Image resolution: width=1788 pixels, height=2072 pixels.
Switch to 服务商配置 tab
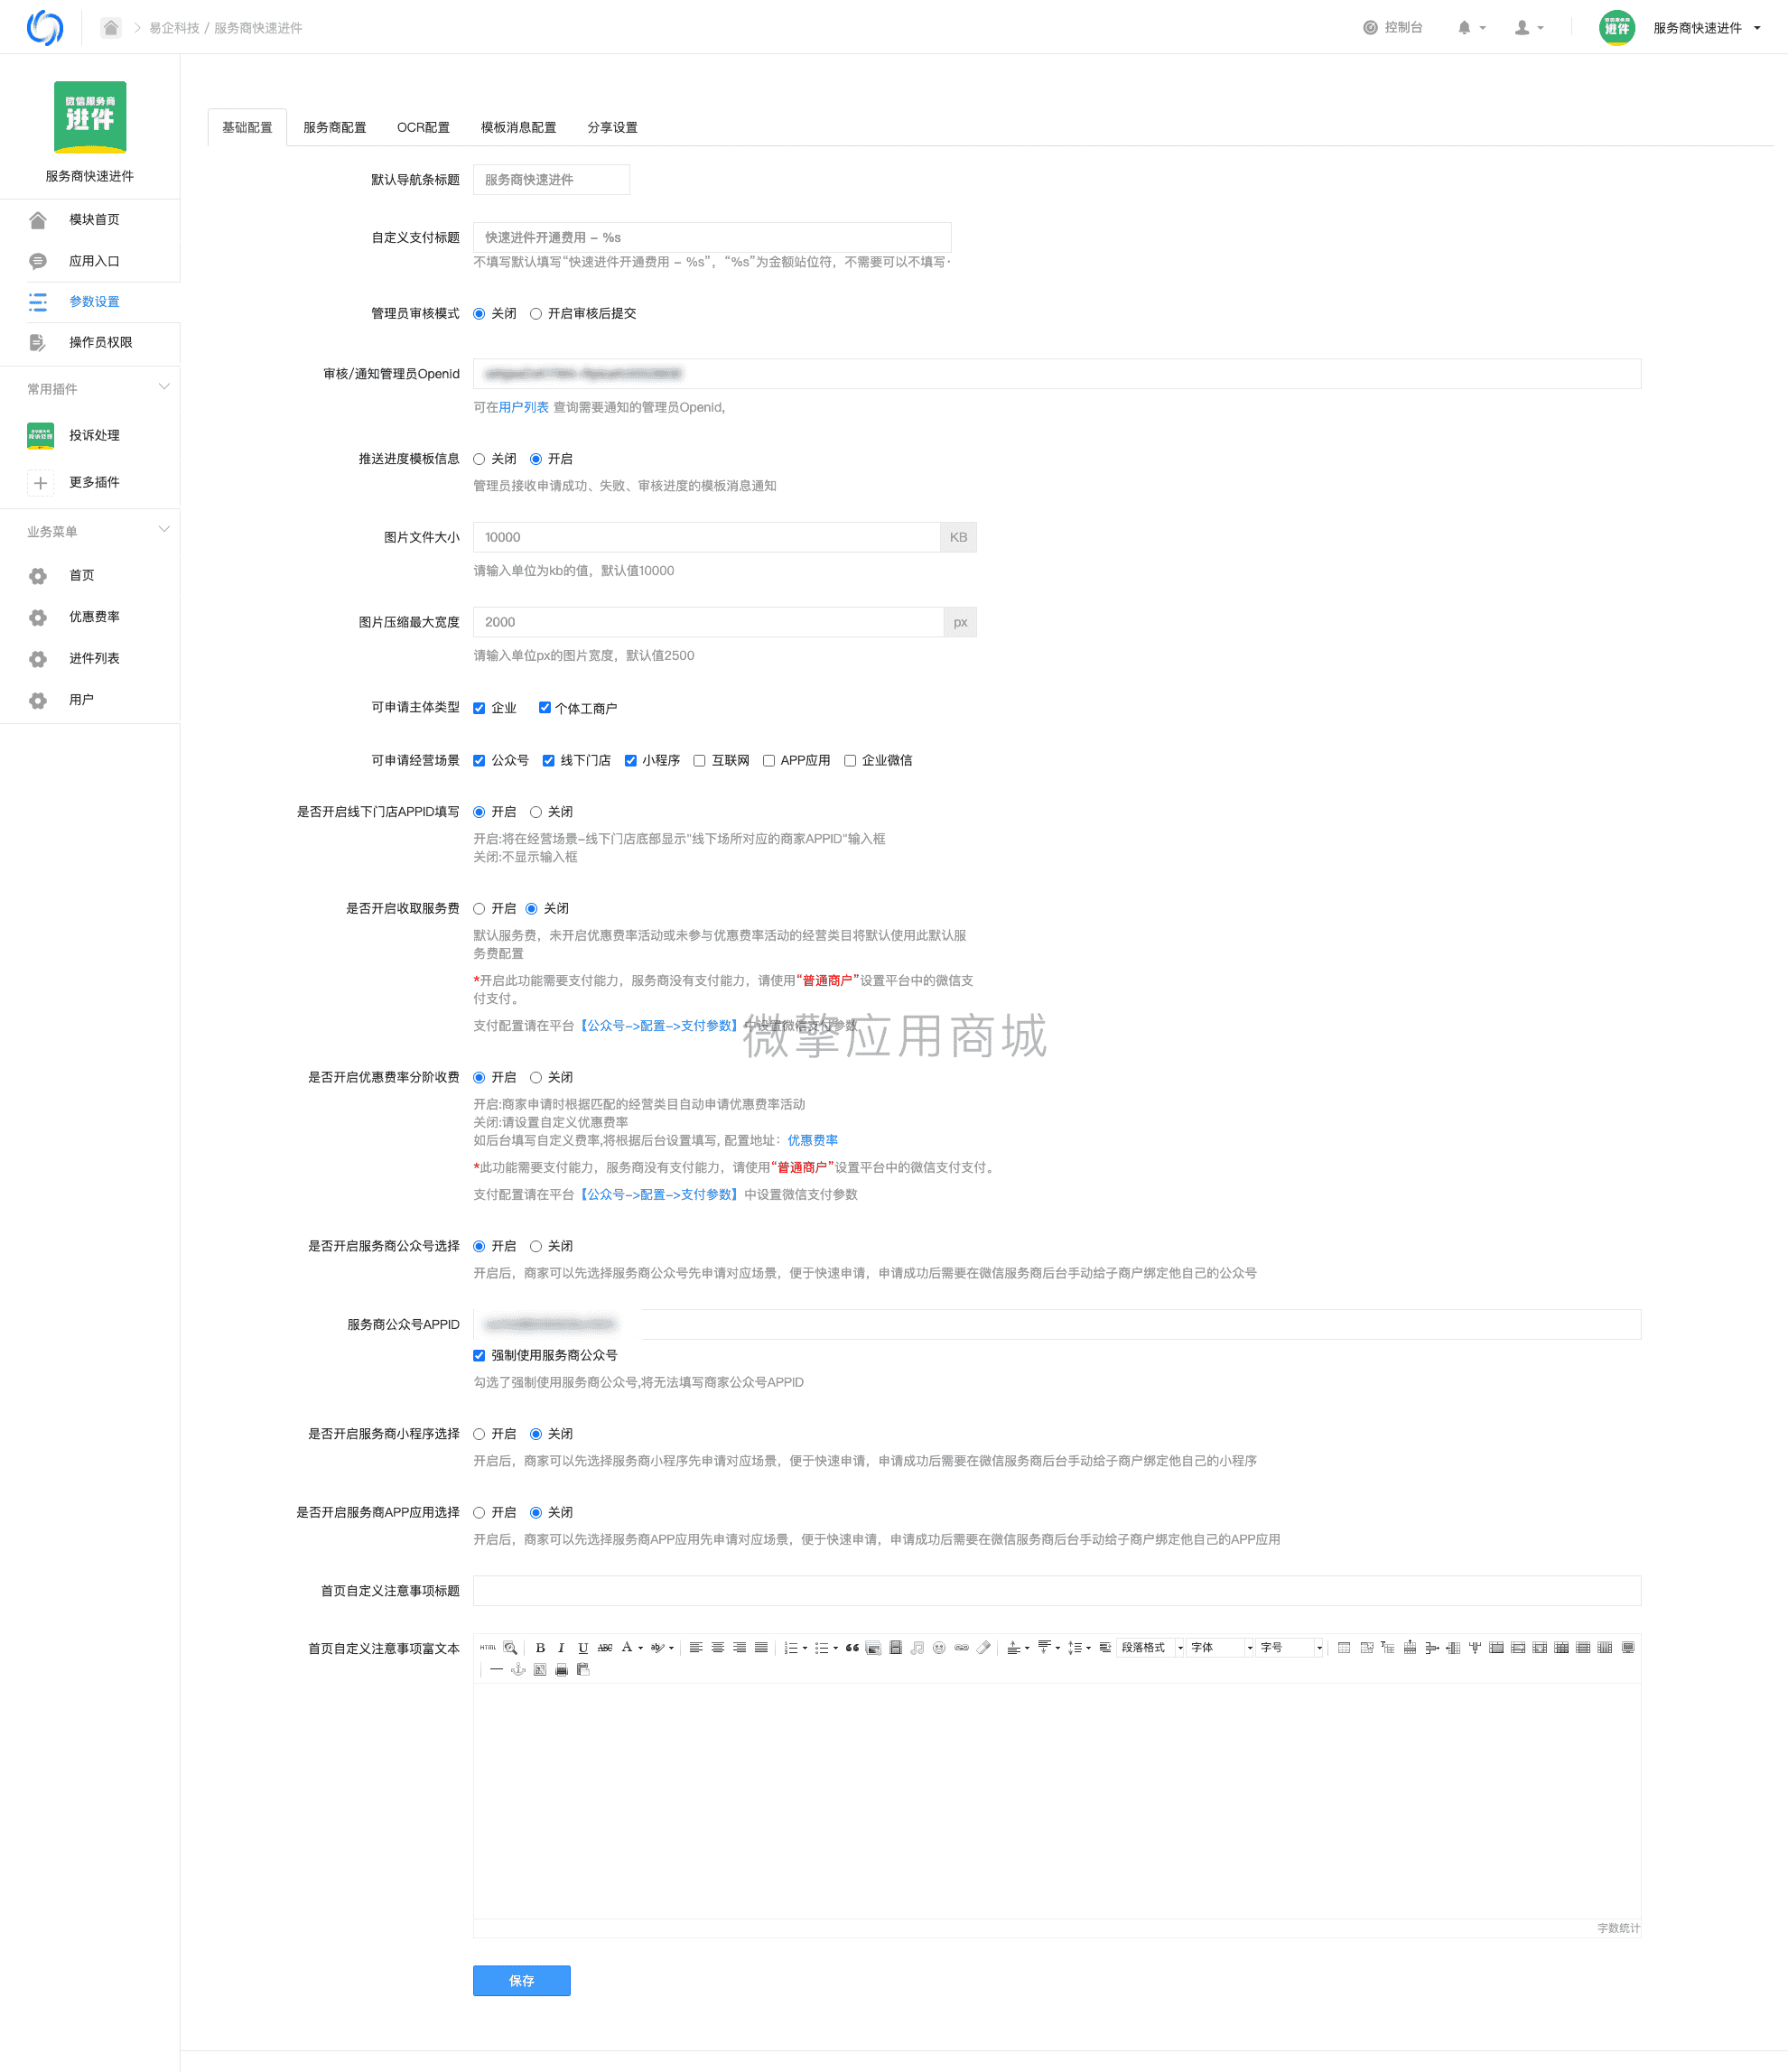click(335, 127)
